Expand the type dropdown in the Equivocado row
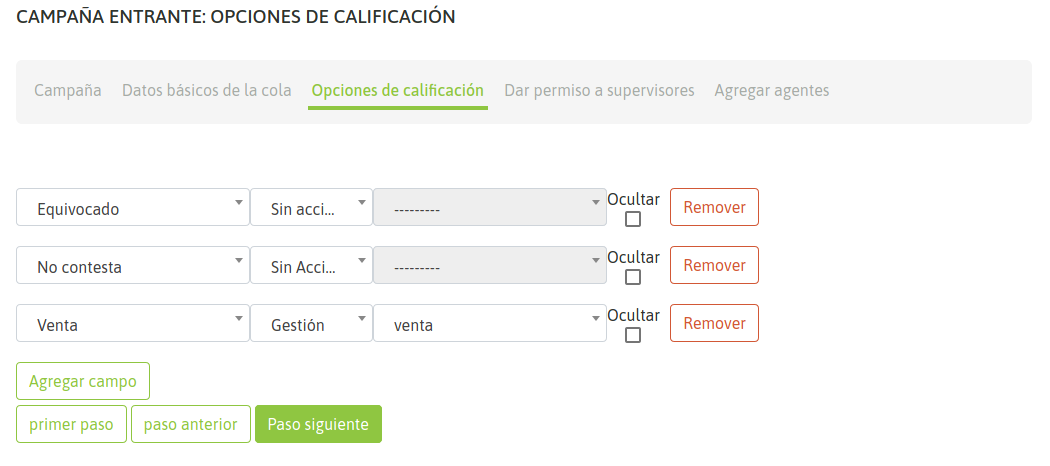This screenshot has height=466, width=1050. 311,208
